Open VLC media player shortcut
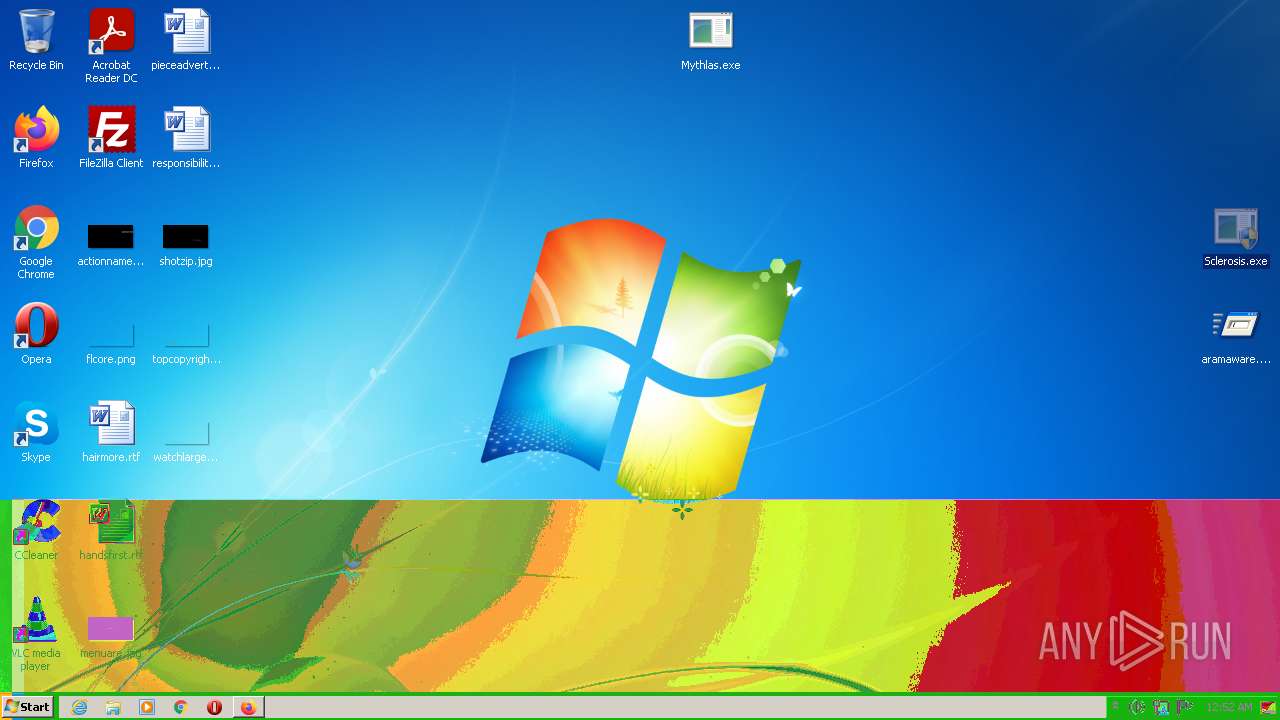This screenshot has height=720, width=1280. (36, 634)
